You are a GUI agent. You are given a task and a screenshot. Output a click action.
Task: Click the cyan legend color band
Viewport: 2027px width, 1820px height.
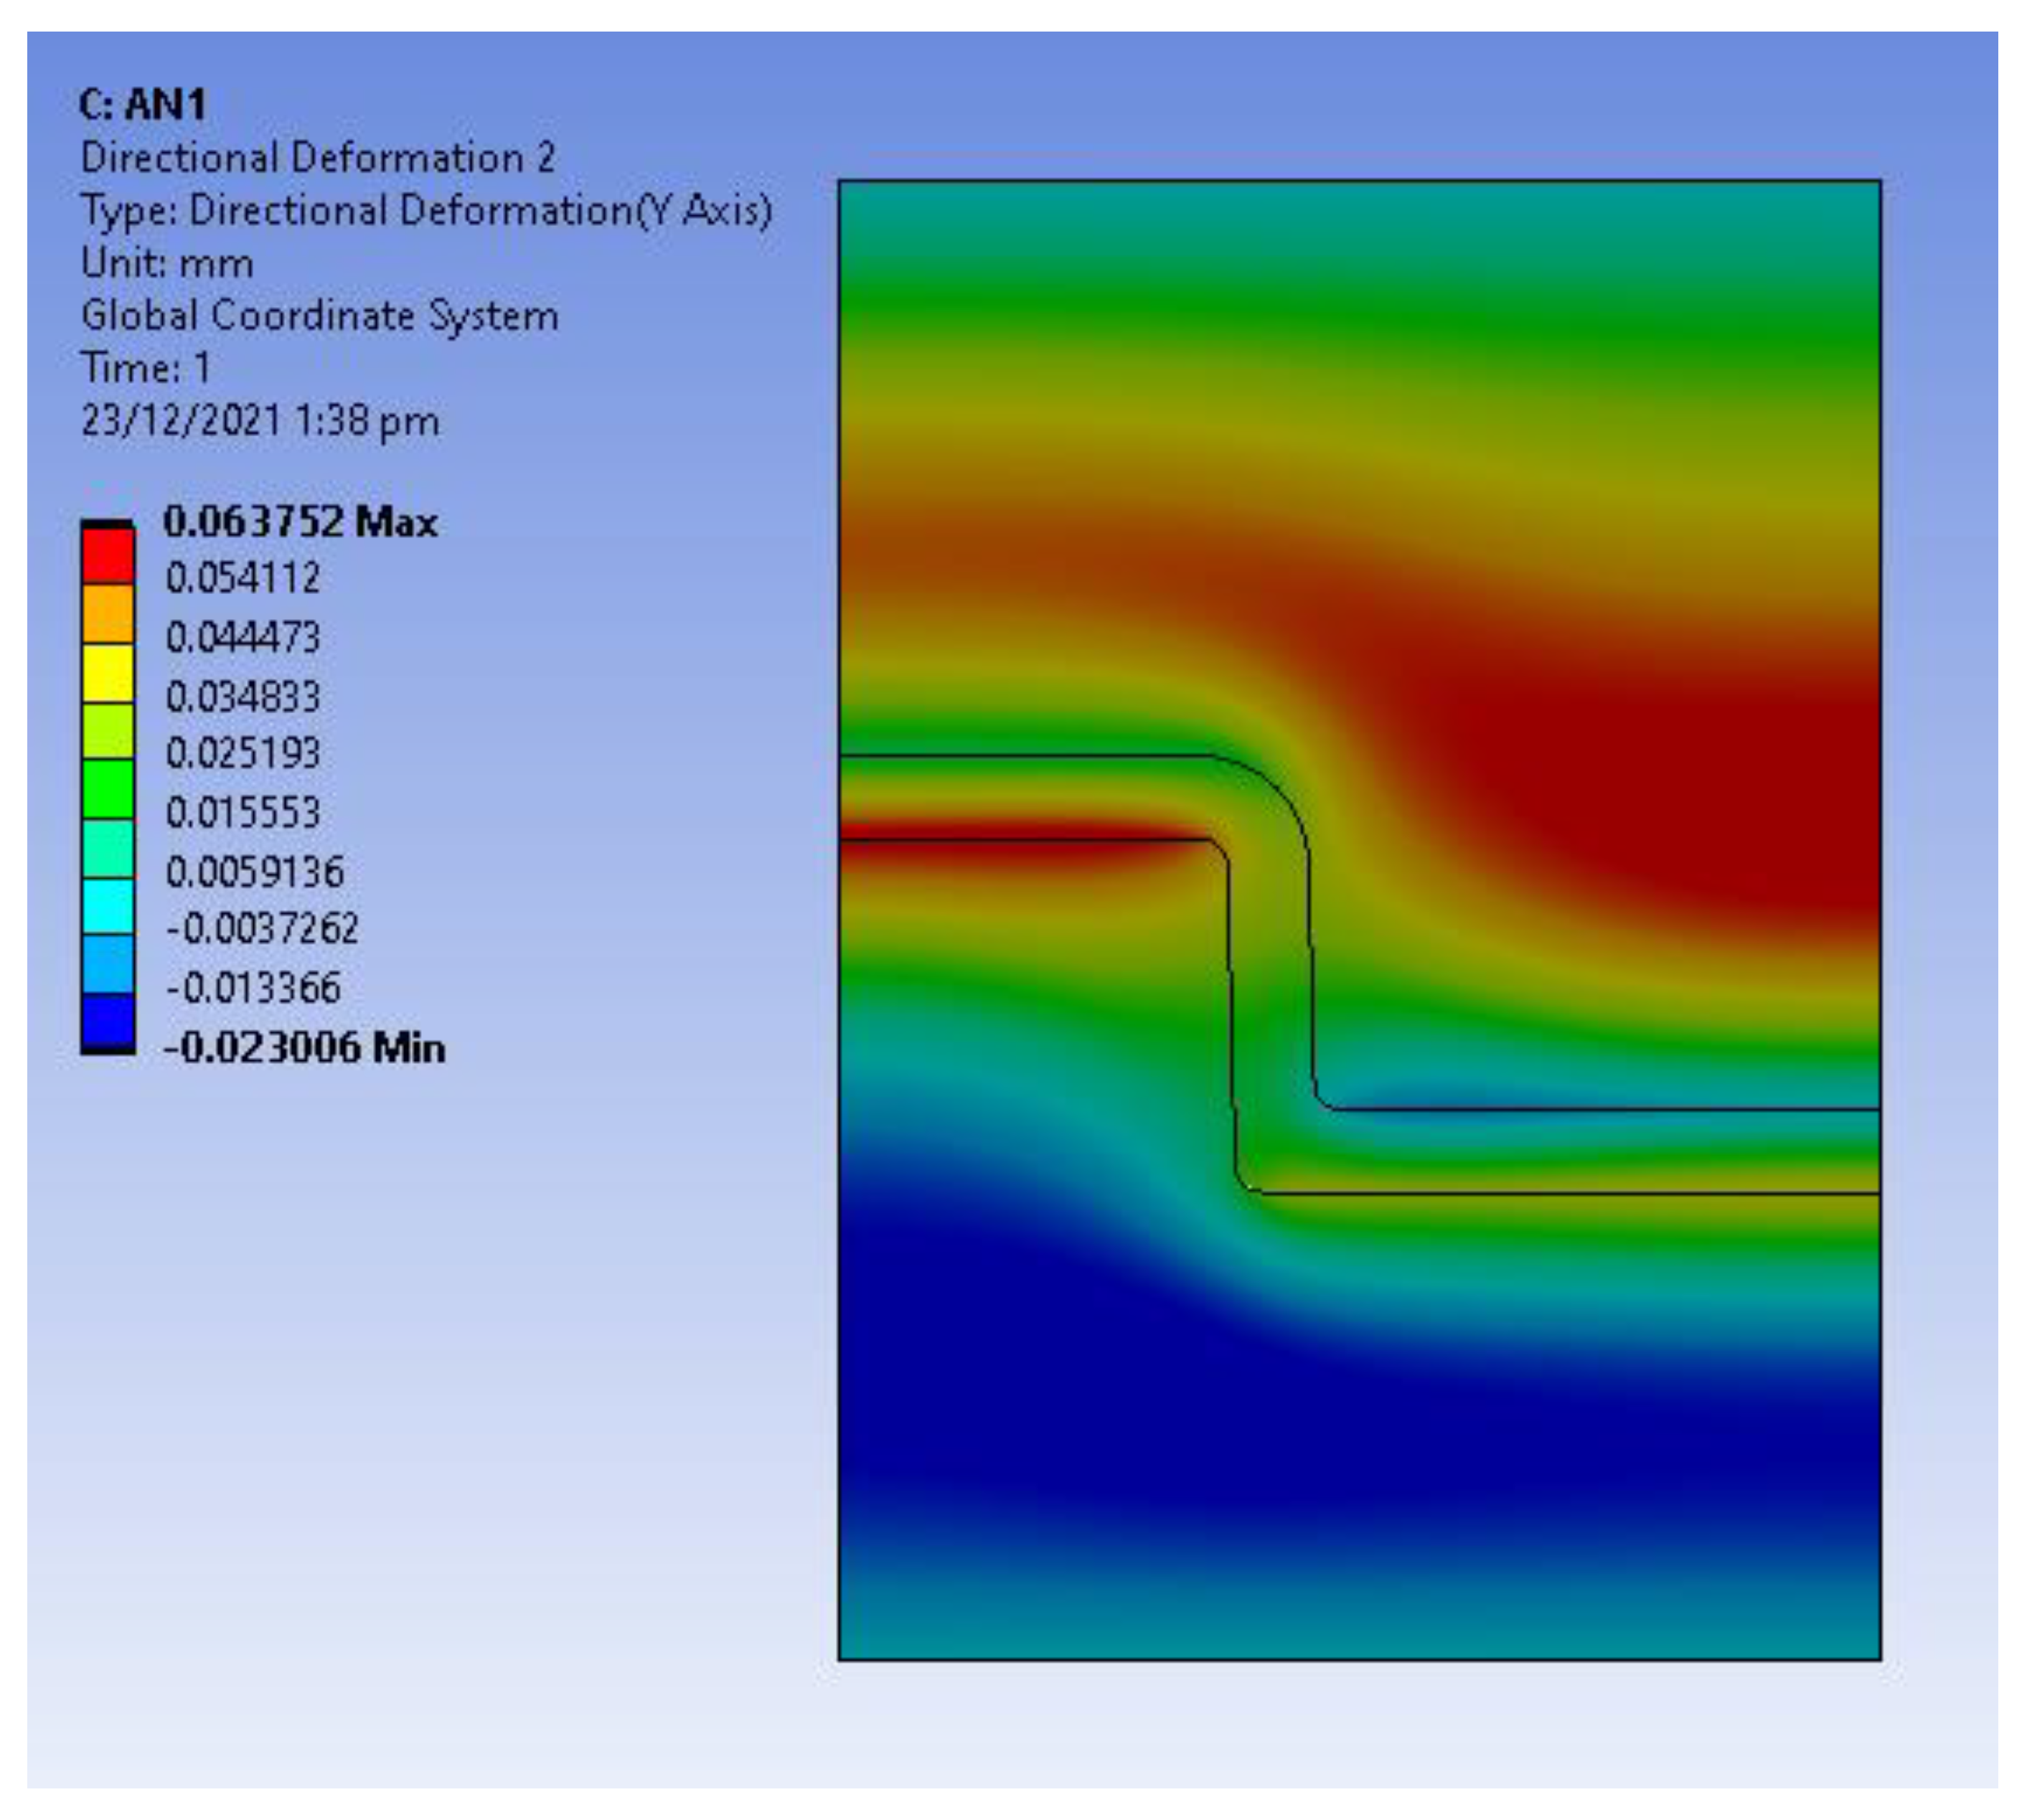107,905
